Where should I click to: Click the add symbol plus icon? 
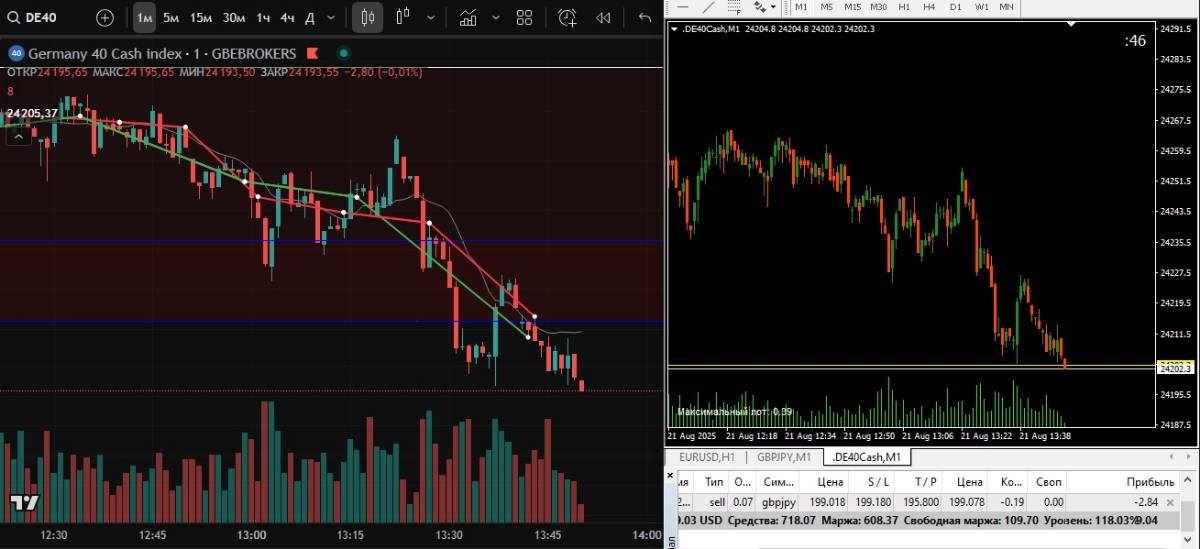tap(105, 17)
